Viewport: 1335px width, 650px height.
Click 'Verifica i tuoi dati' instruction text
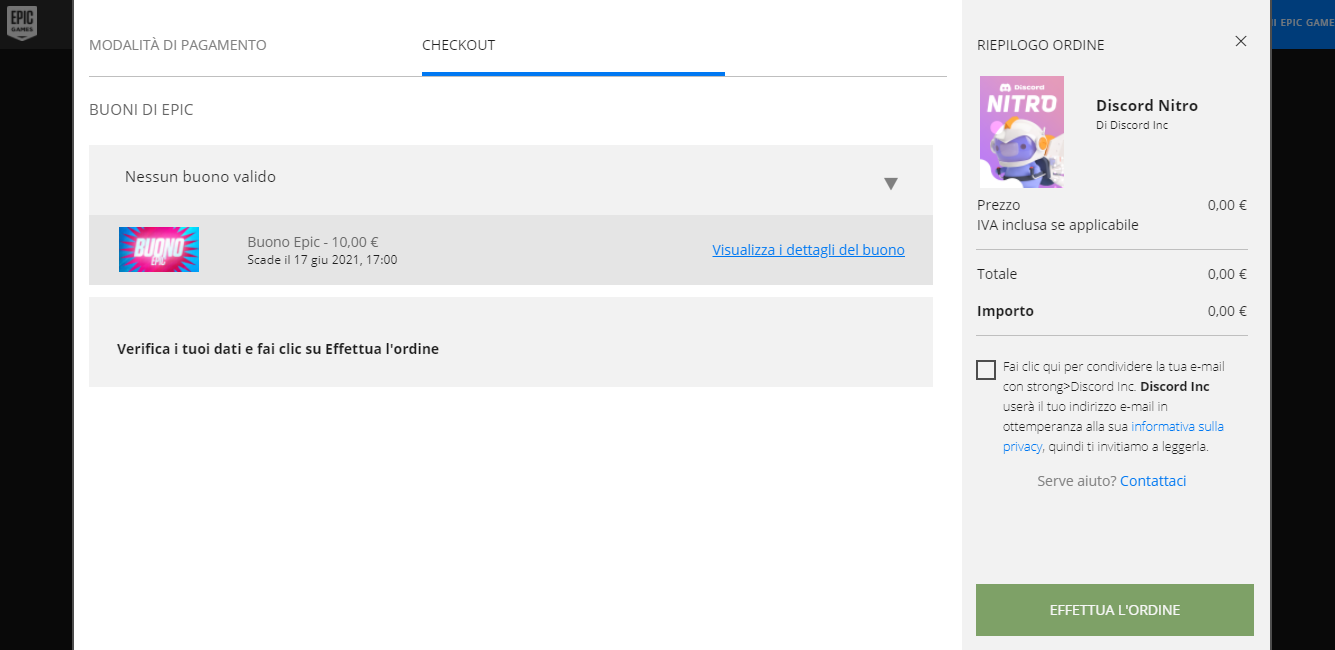(x=278, y=349)
